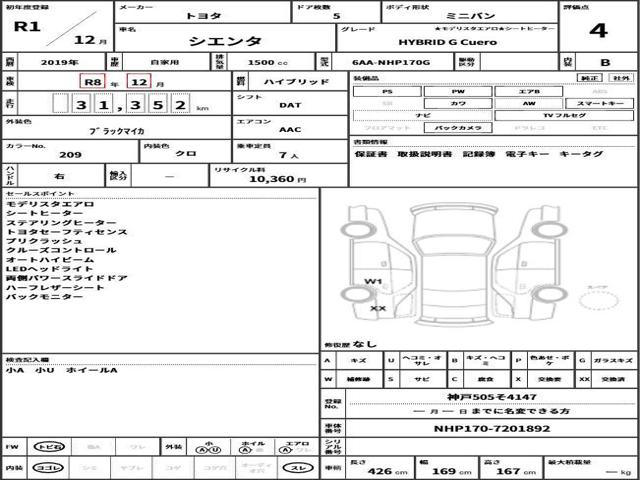The width and height of the screenshot is (640, 480).
Task: Click the evaluation score "4"
Action: coord(598,31)
